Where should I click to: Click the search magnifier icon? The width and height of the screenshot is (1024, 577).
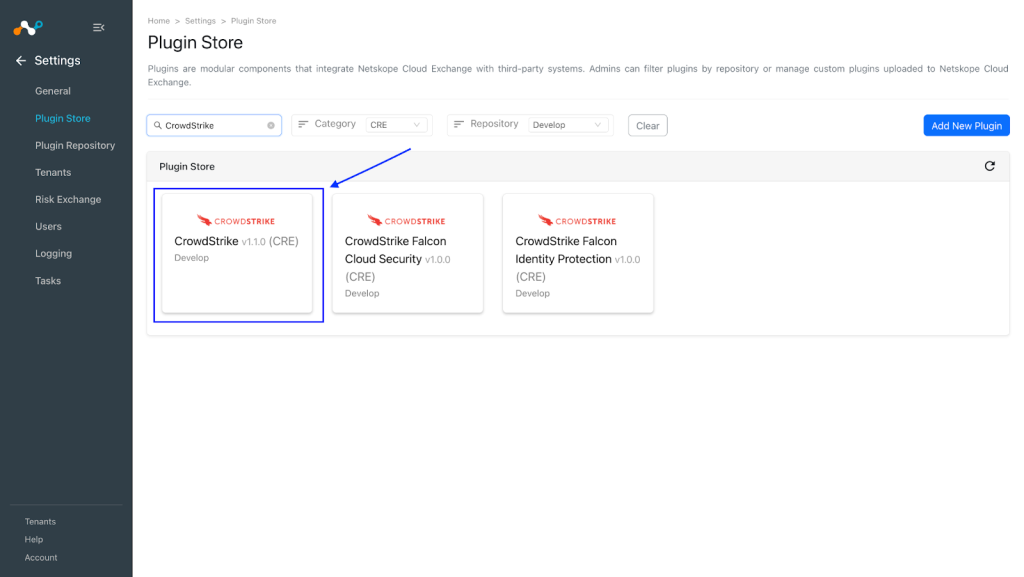157,125
